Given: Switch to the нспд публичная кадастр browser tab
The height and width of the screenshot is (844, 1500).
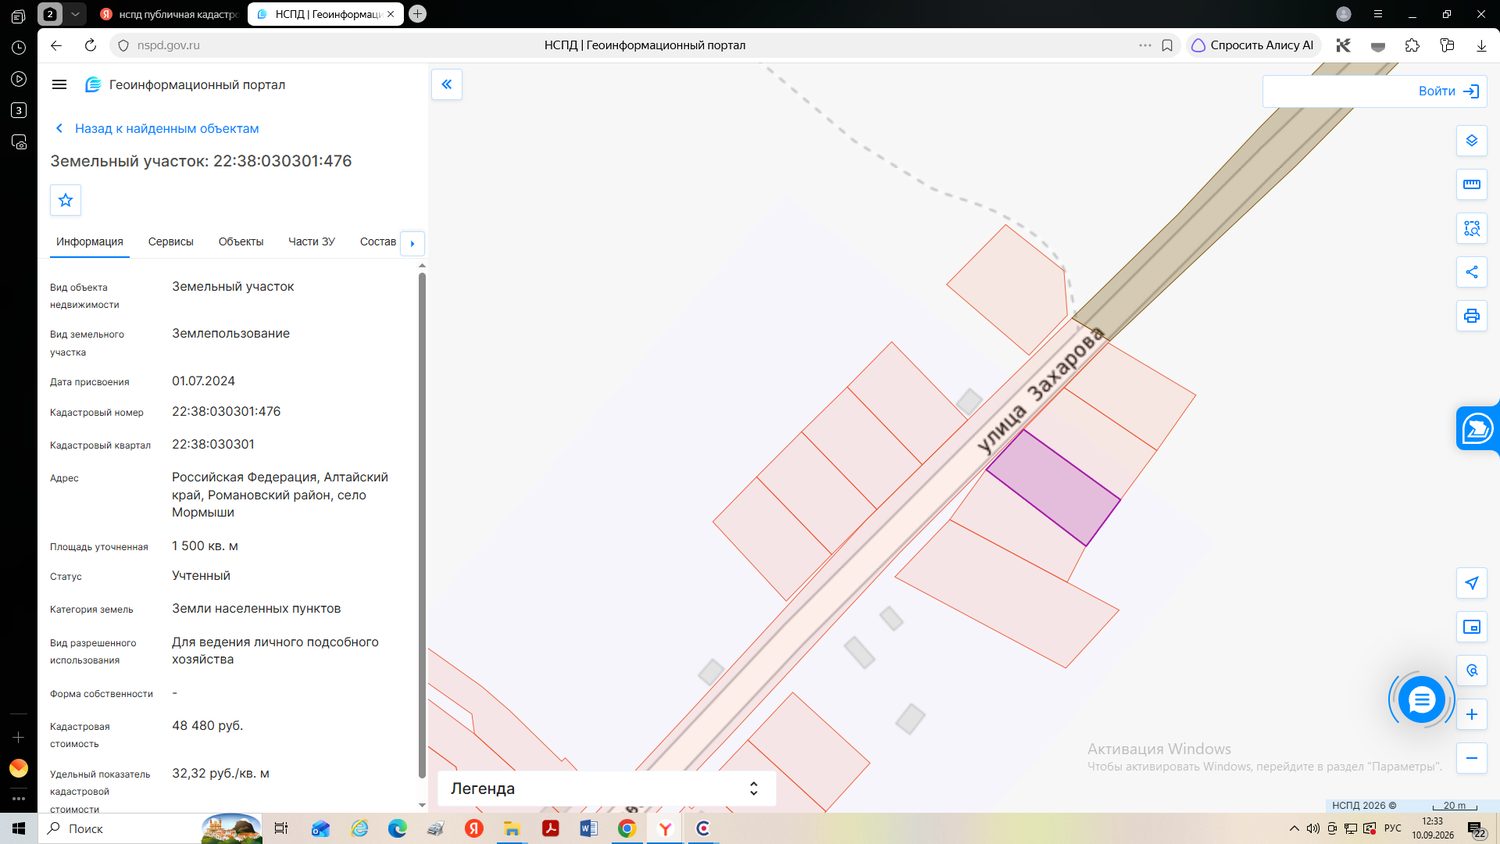Looking at the screenshot, I should point(168,14).
